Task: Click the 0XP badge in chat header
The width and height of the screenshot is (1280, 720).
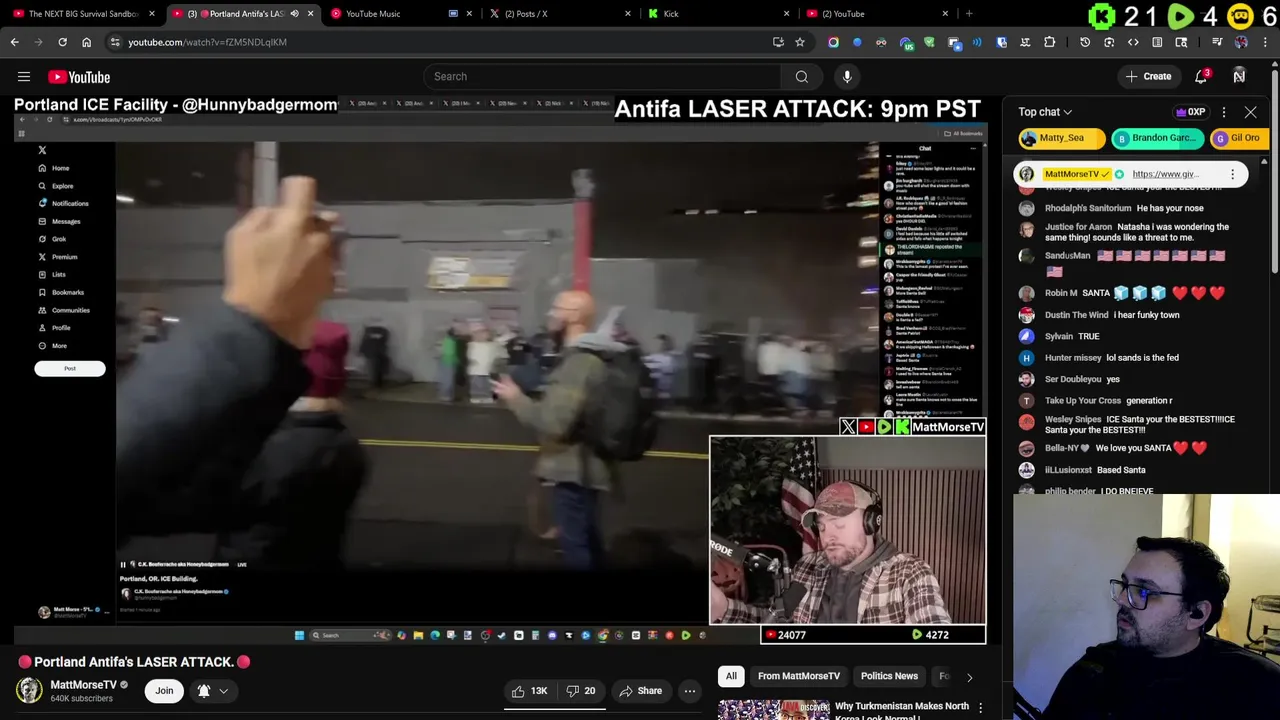Action: (x=1191, y=112)
